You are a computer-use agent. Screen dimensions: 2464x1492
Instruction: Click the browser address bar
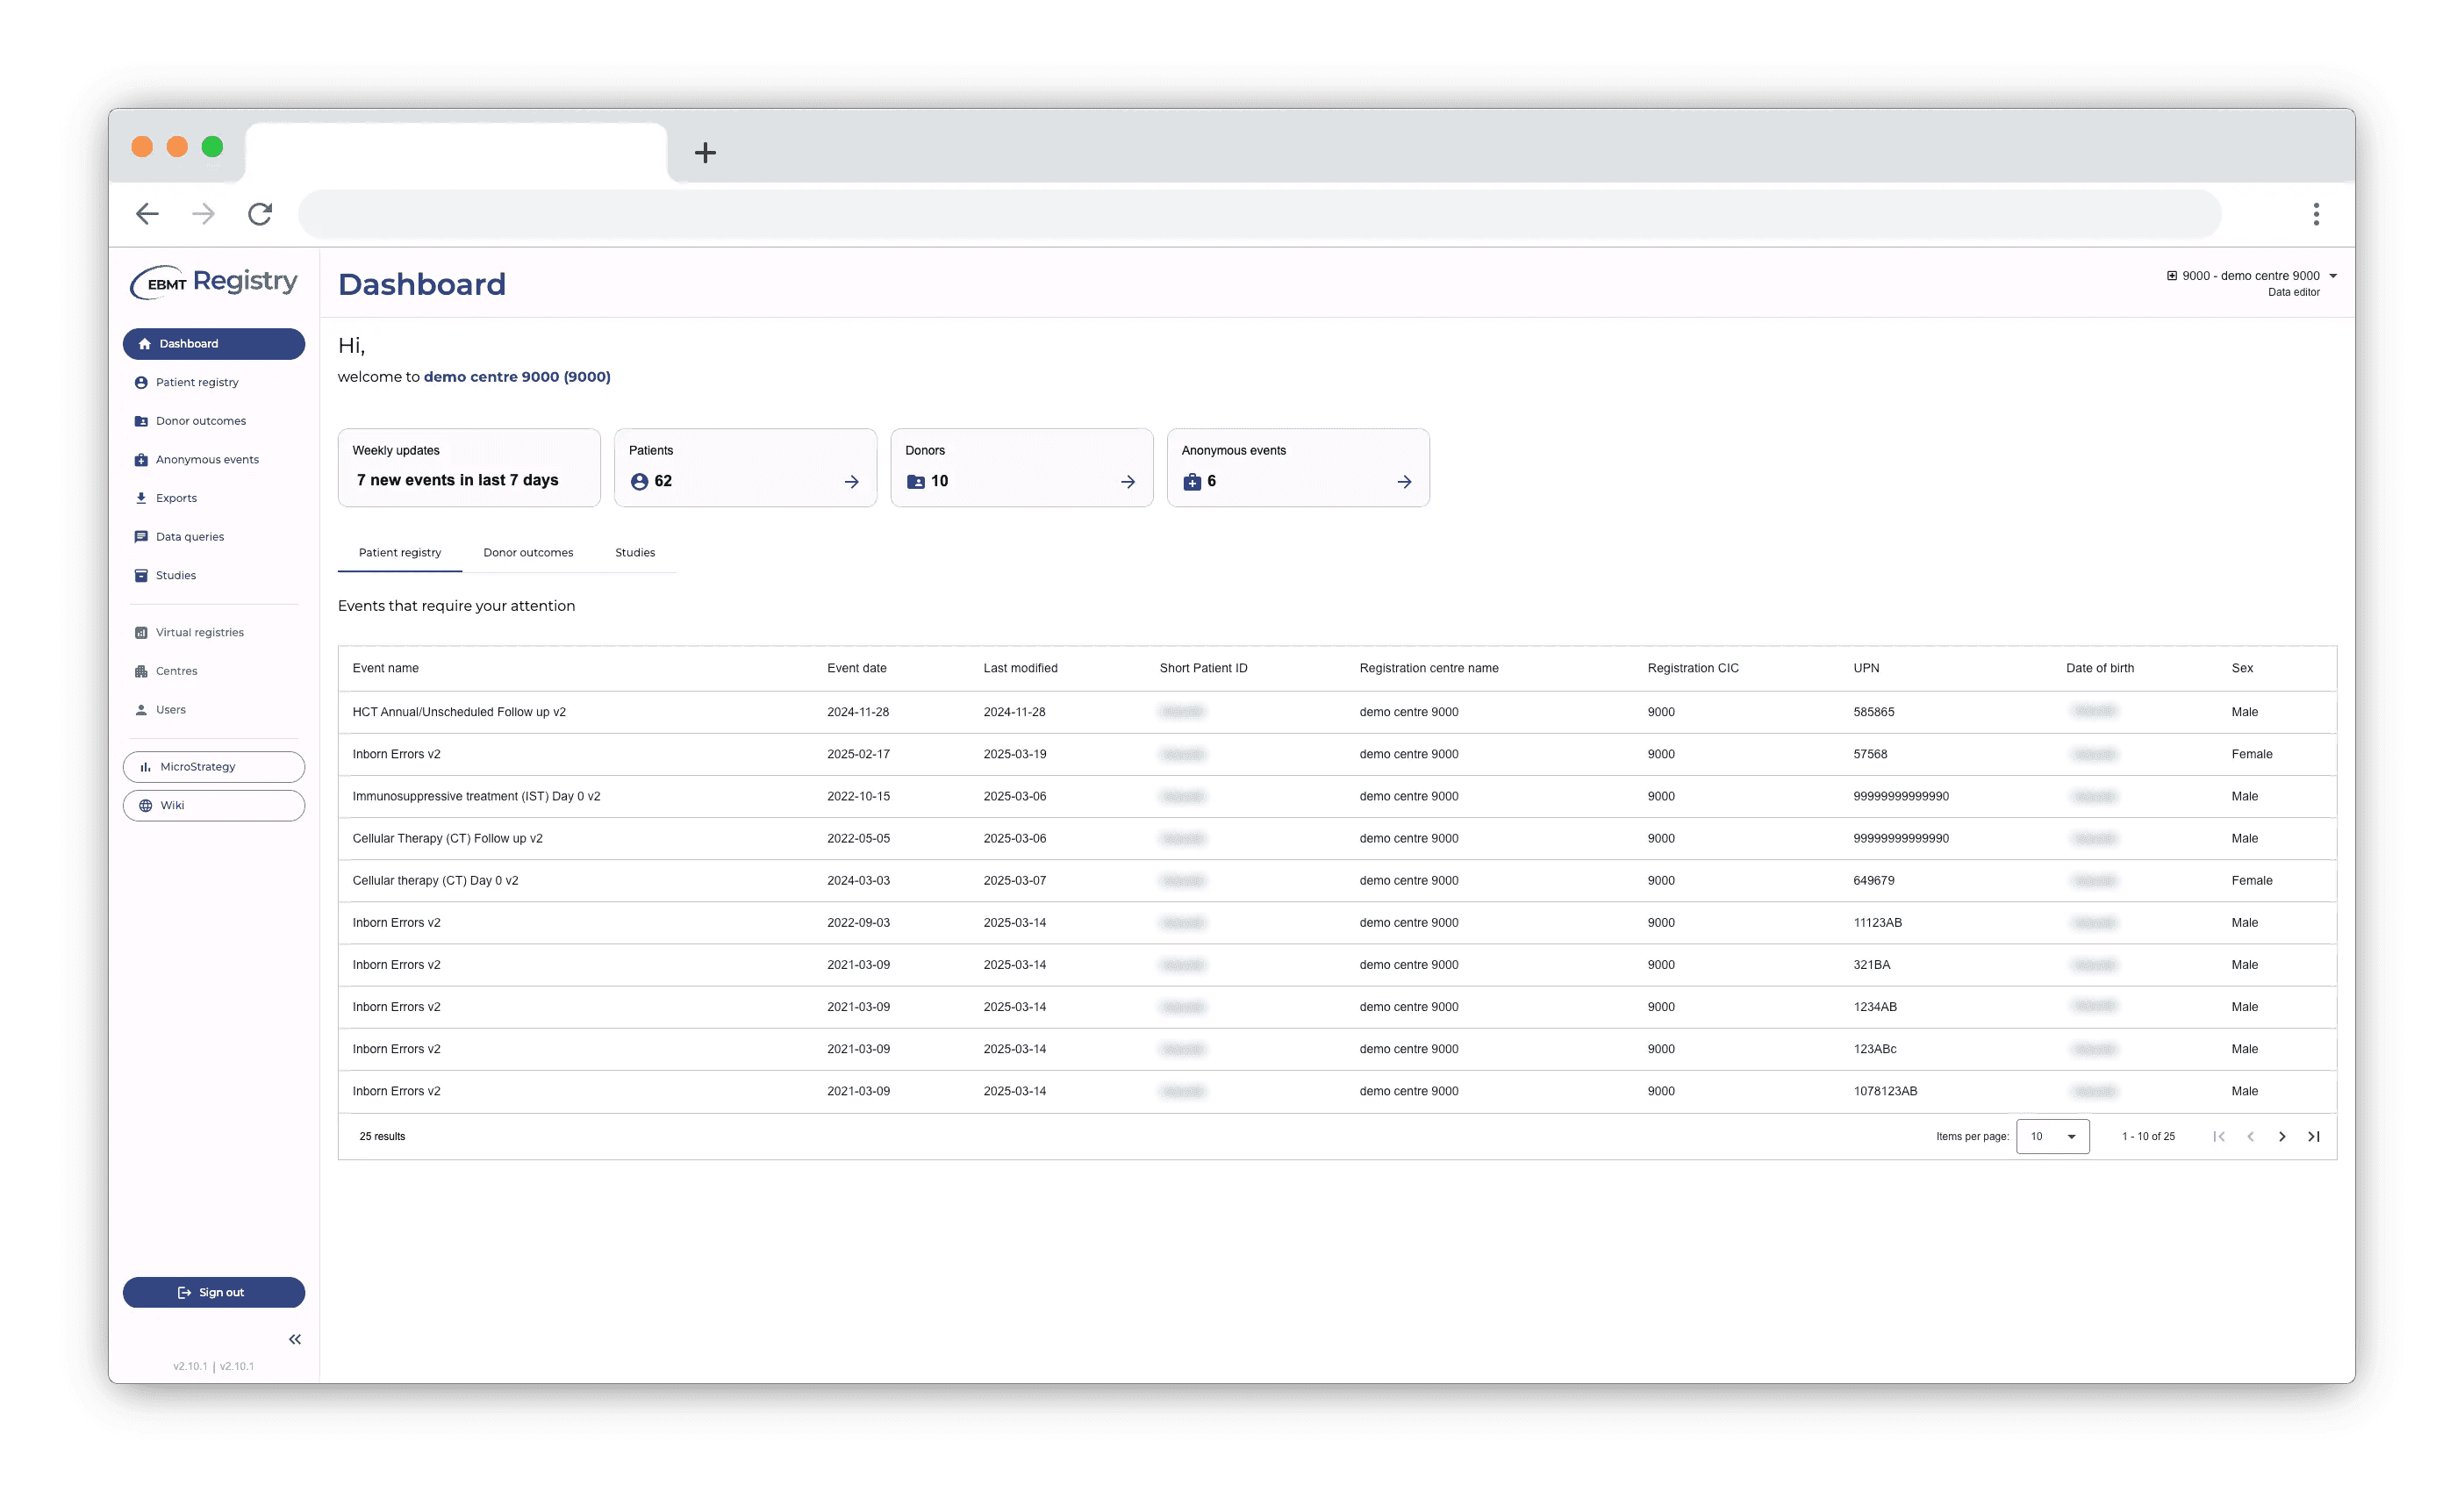pos(1260,214)
